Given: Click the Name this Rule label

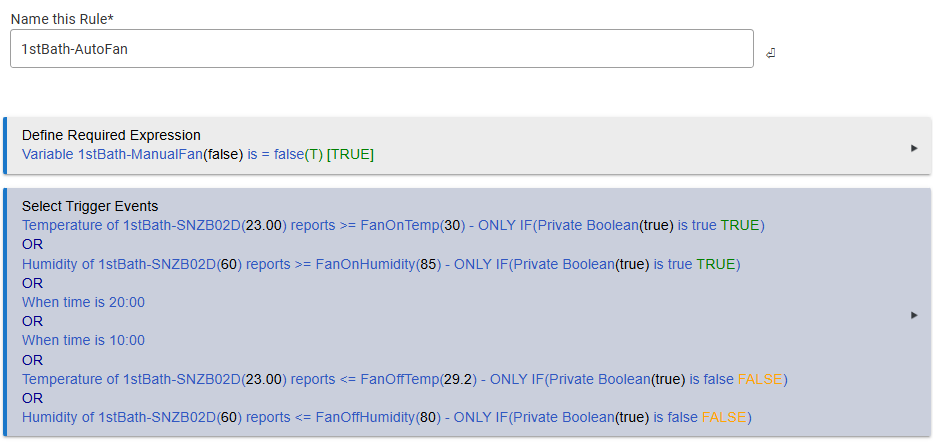Looking at the screenshot, I should click(x=62, y=19).
